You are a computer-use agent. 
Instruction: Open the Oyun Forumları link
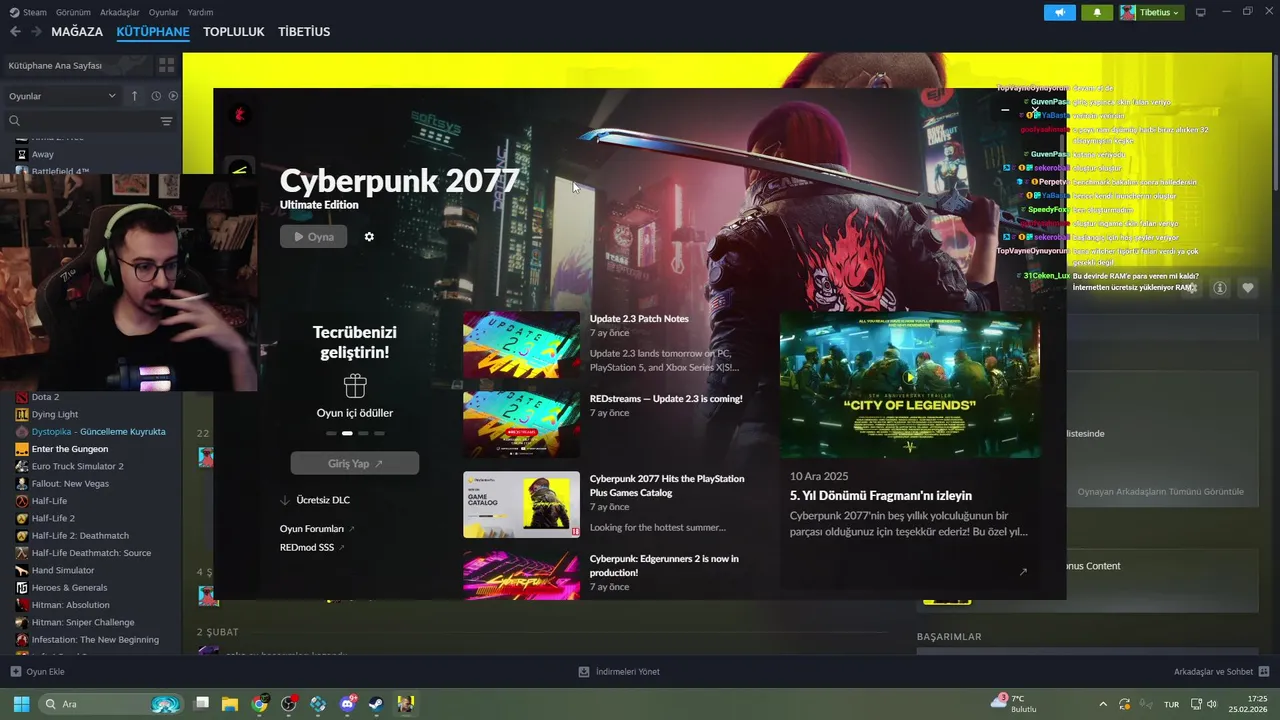317,529
